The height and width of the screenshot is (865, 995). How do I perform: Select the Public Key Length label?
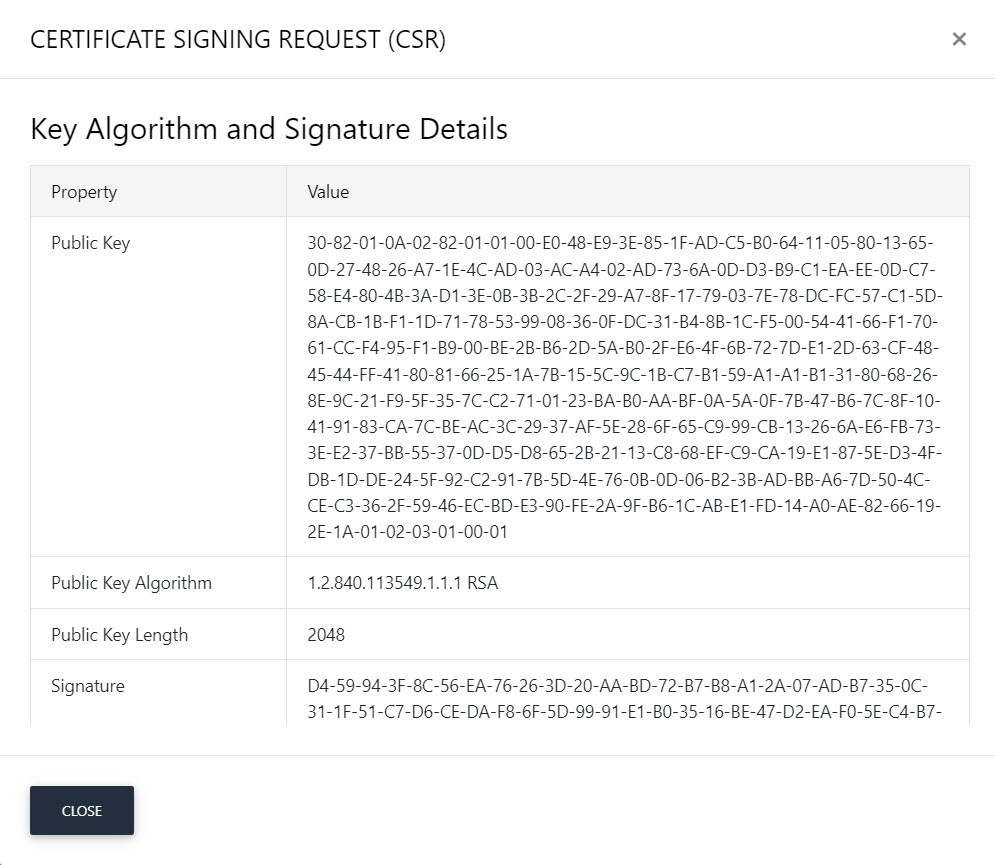(119, 635)
